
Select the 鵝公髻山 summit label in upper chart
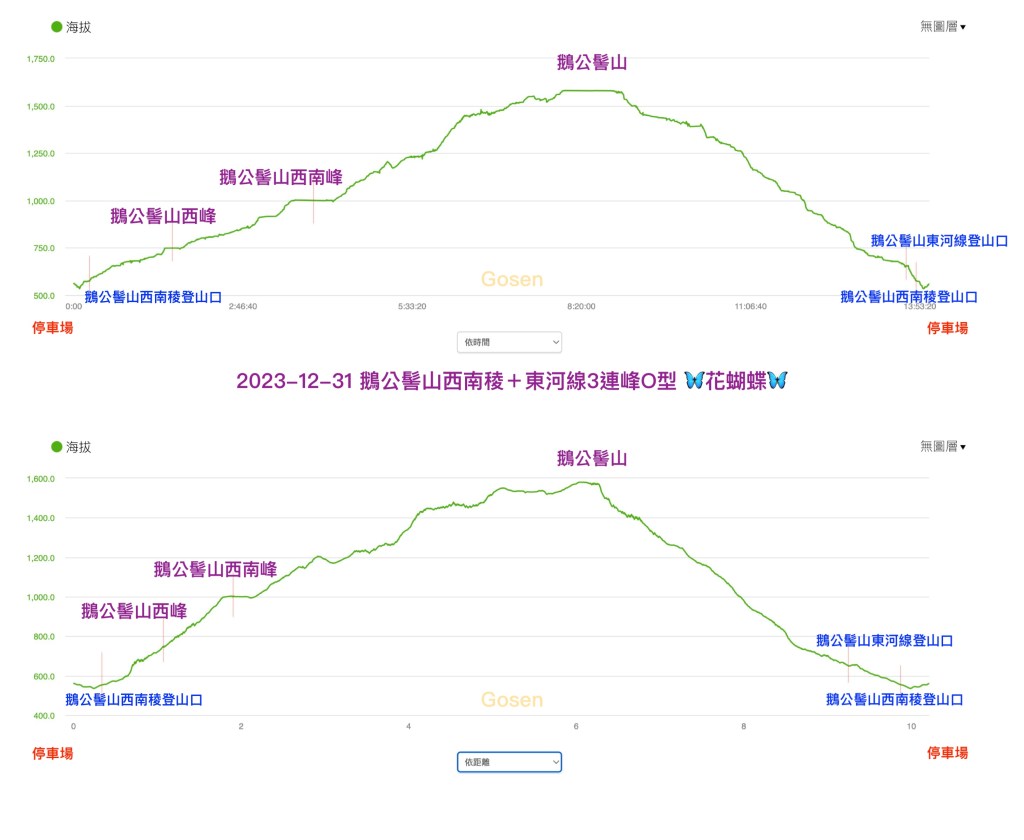[x=592, y=63]
